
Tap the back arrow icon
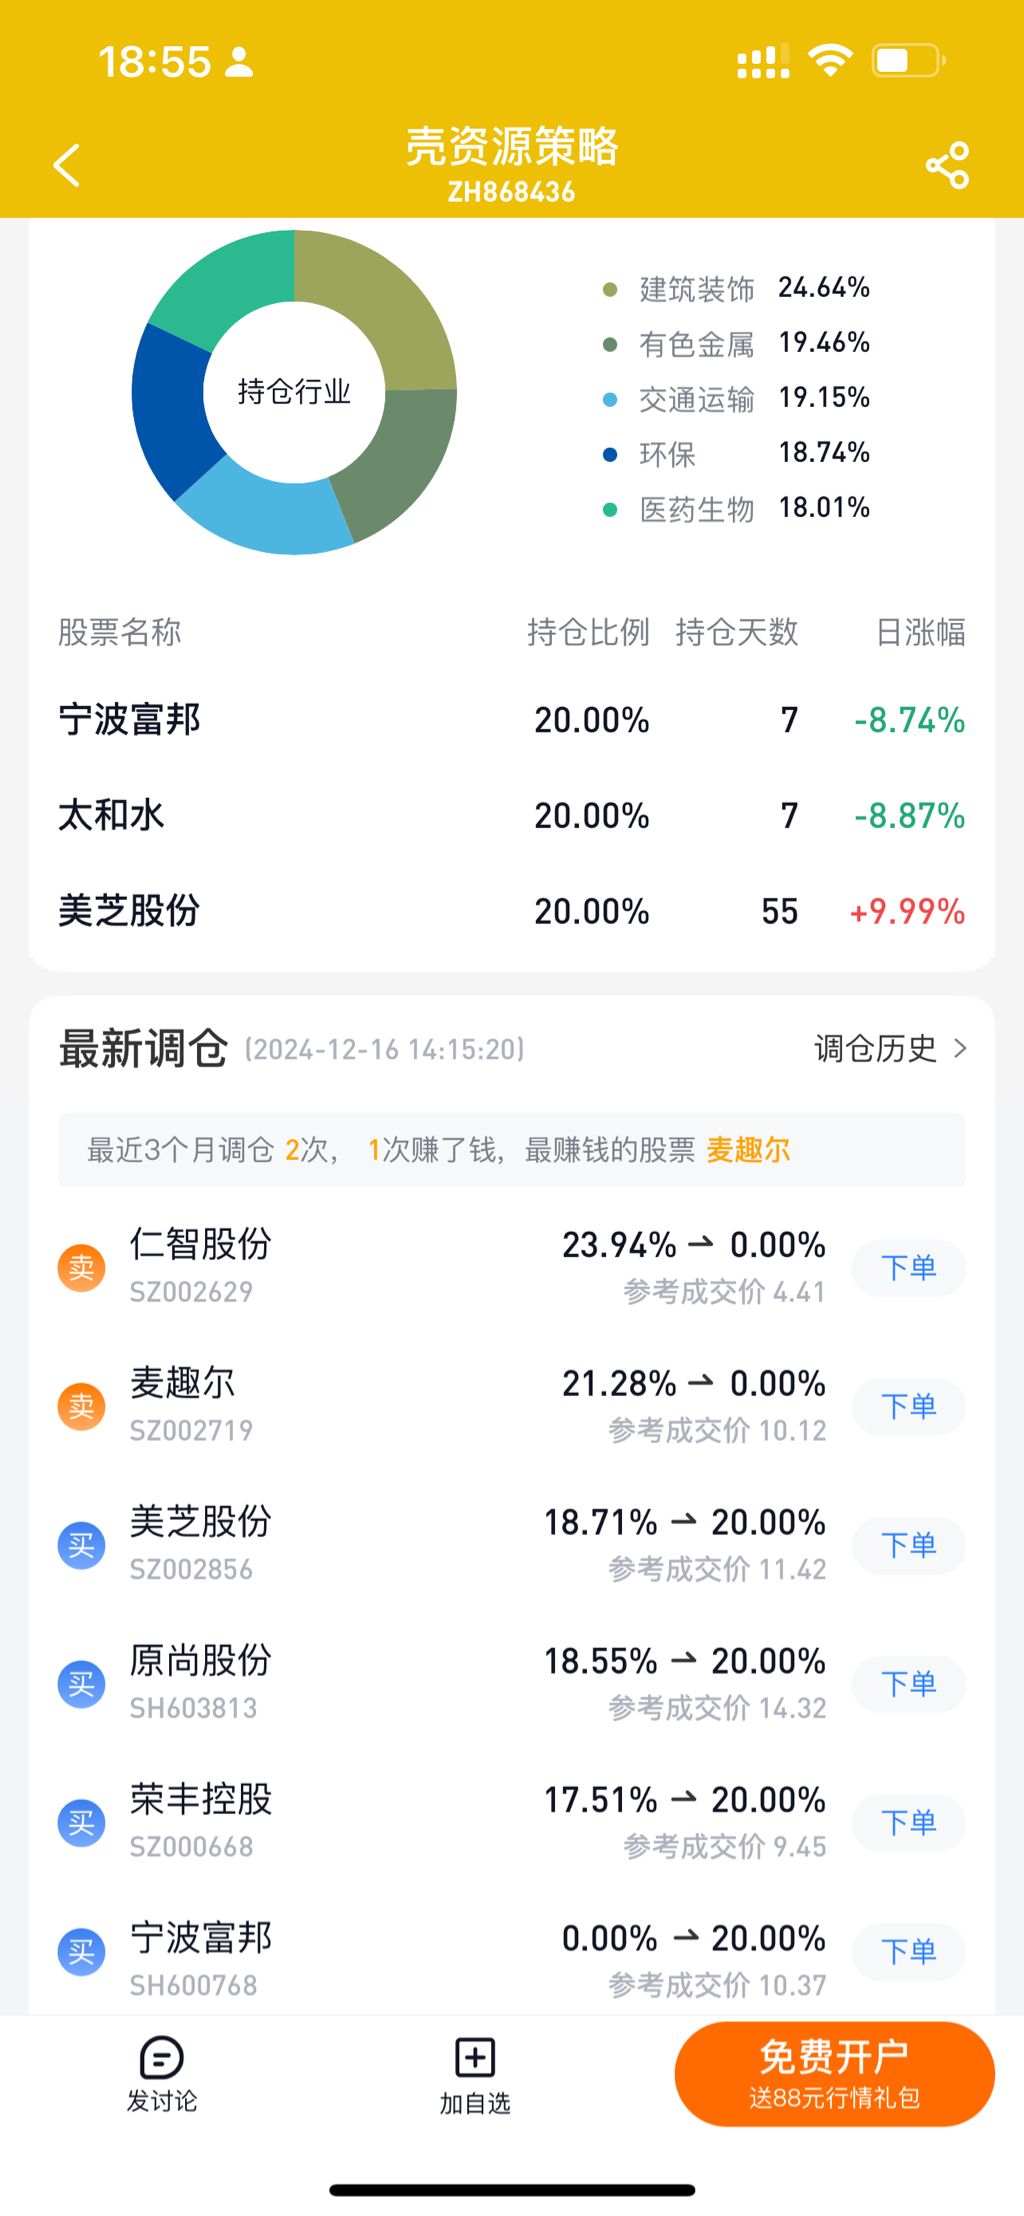click(x=67, y=165)
